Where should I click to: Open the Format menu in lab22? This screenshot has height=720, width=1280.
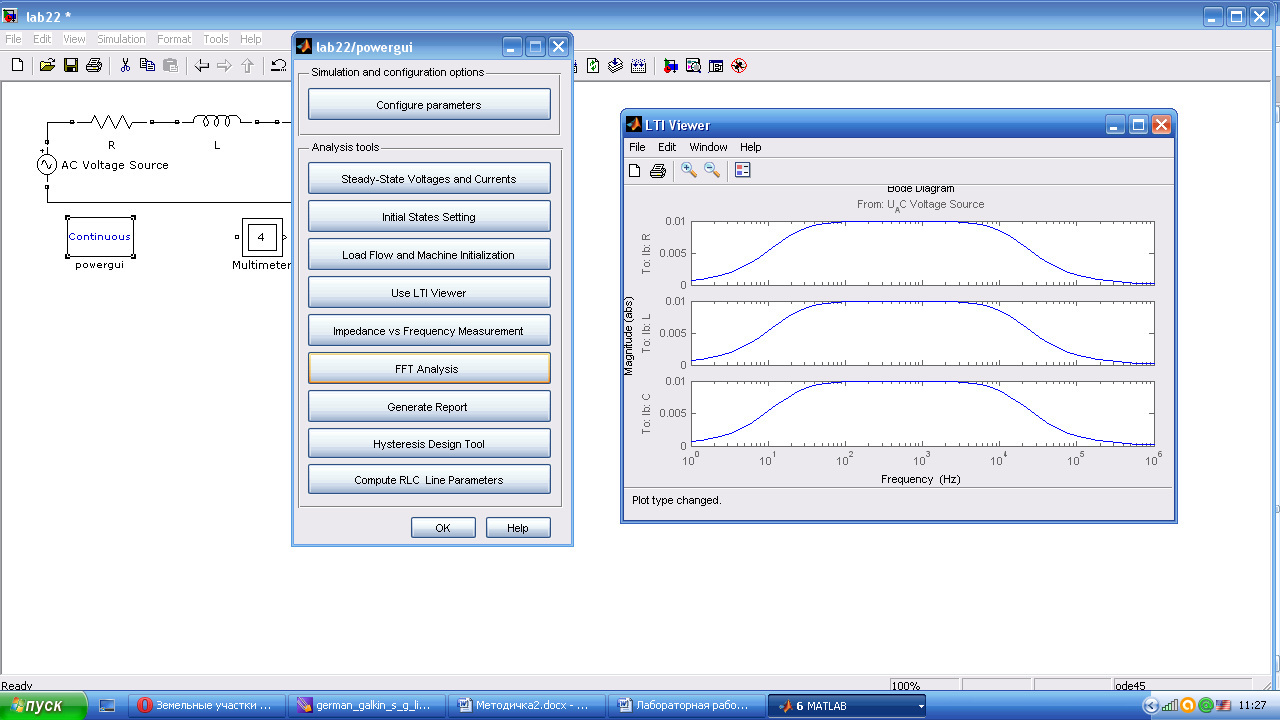[174, 39]
